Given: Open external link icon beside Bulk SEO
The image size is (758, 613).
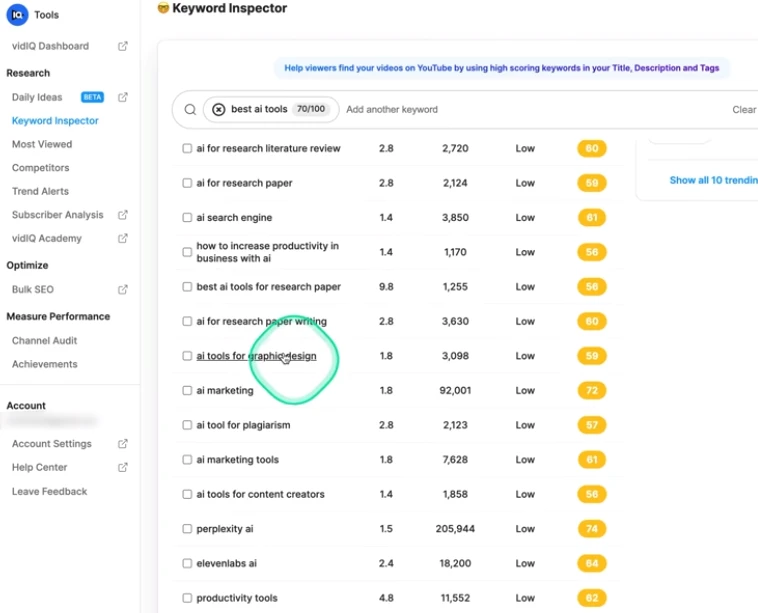Looking at the screenshot, I should 123,290.
